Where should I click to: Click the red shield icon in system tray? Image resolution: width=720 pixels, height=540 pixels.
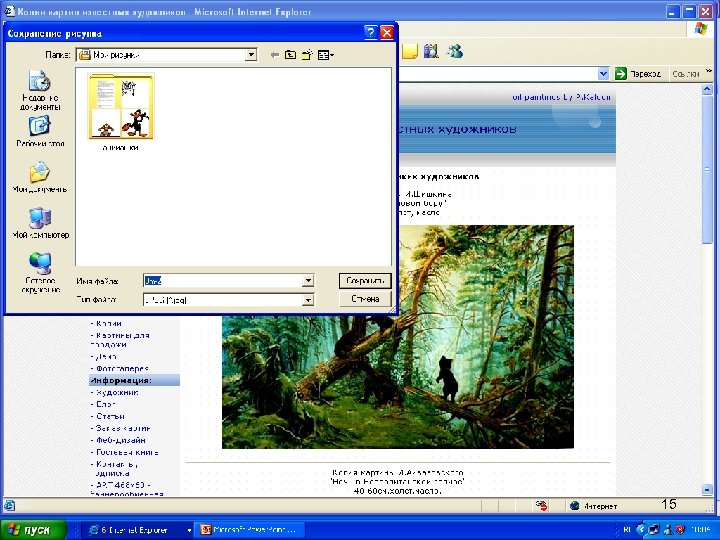coord(680,530)
